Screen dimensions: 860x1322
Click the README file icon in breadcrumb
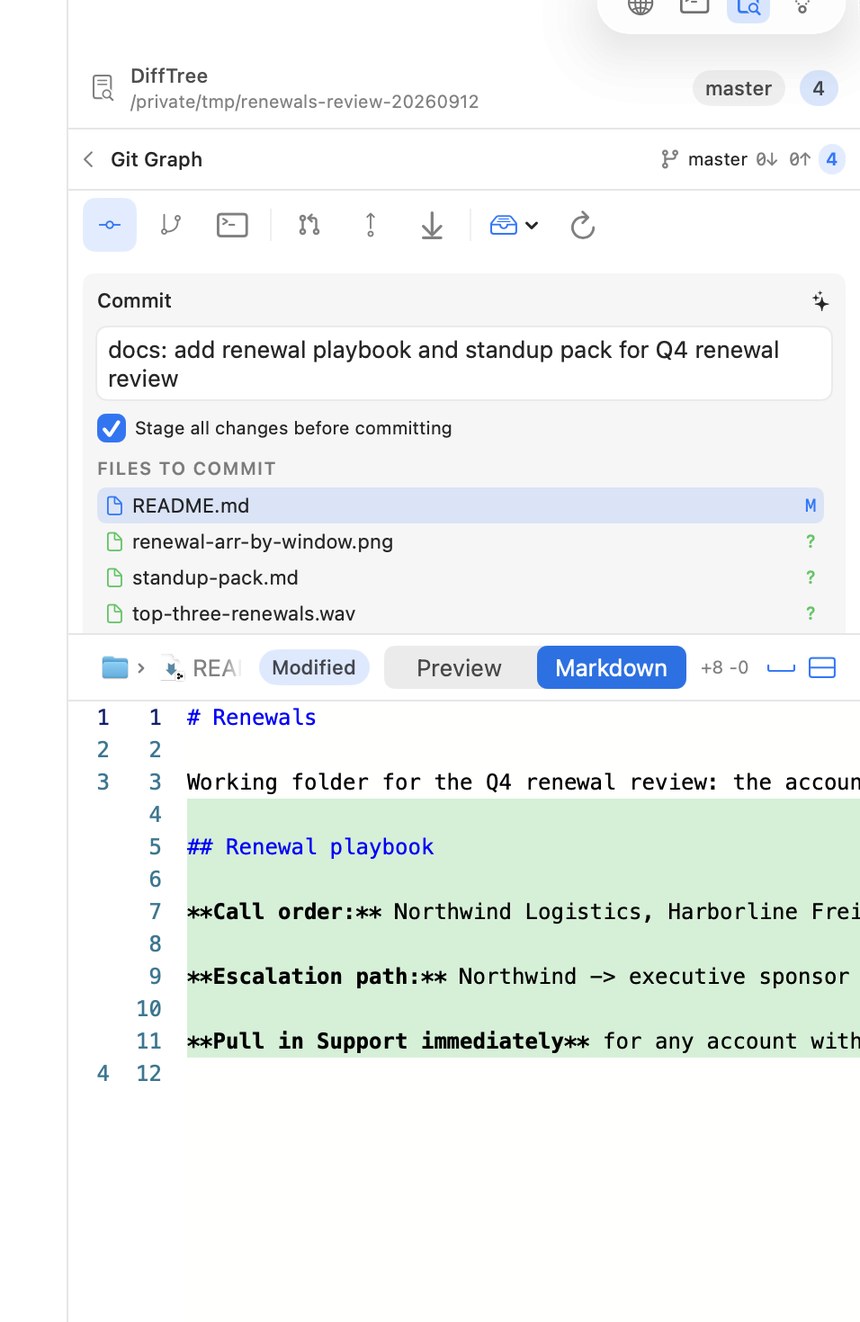tap(172, 668)
